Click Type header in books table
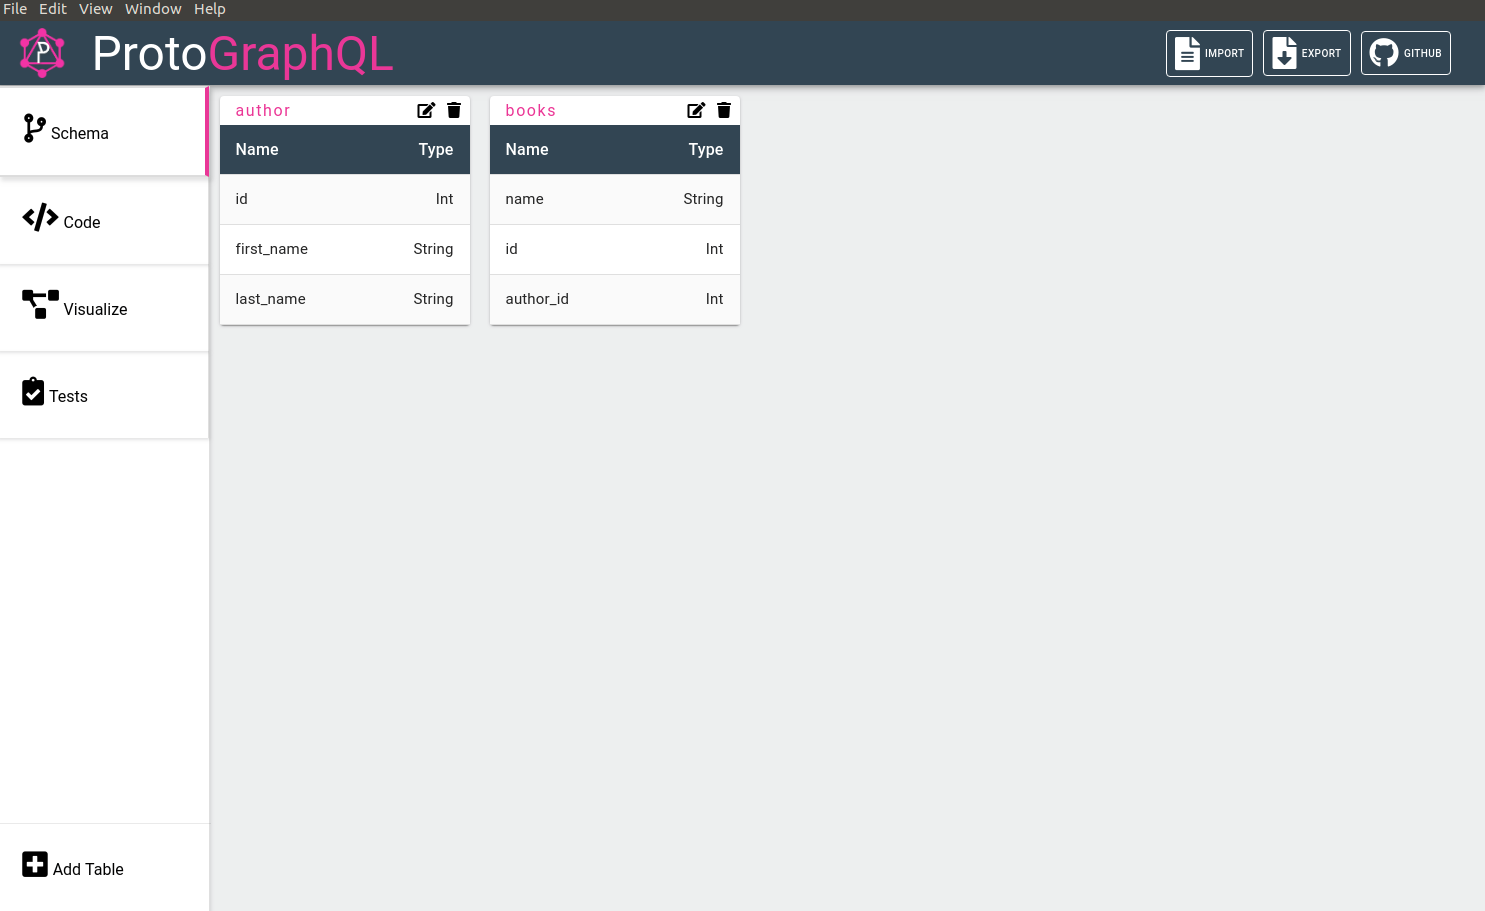The image size is (1485, 911). [706, 149]
